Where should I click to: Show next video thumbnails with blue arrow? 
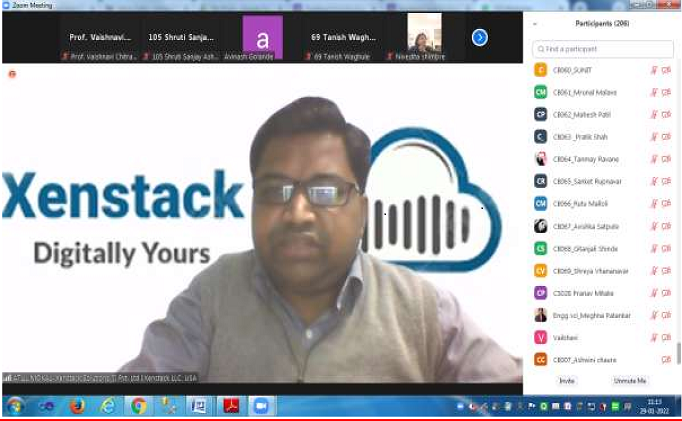point(480,37)
